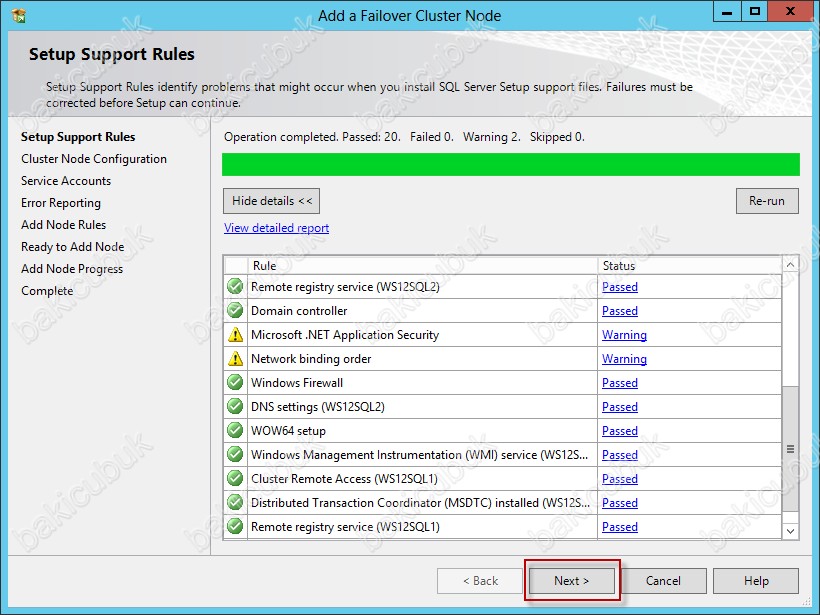Click the check icon for Distributed Transaction Coordinator rule

tap(235, 503)
